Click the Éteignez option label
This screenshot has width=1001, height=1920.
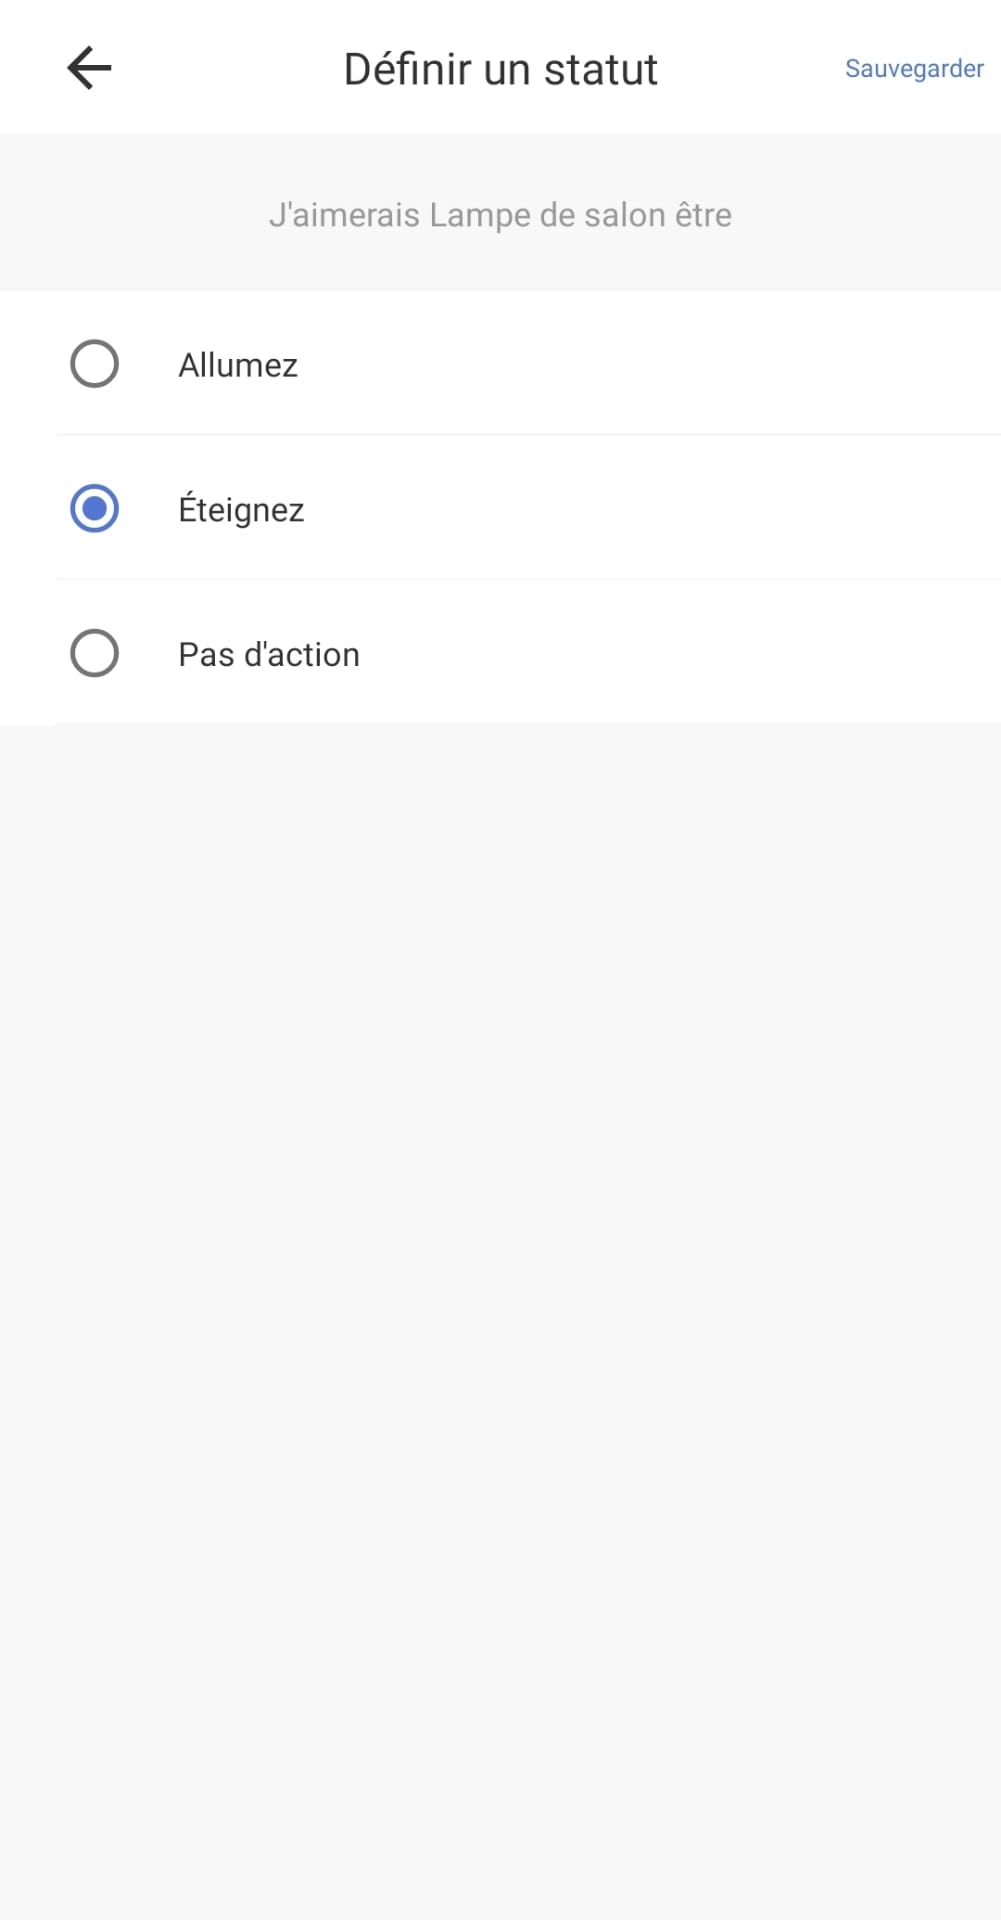coord(241,510)
